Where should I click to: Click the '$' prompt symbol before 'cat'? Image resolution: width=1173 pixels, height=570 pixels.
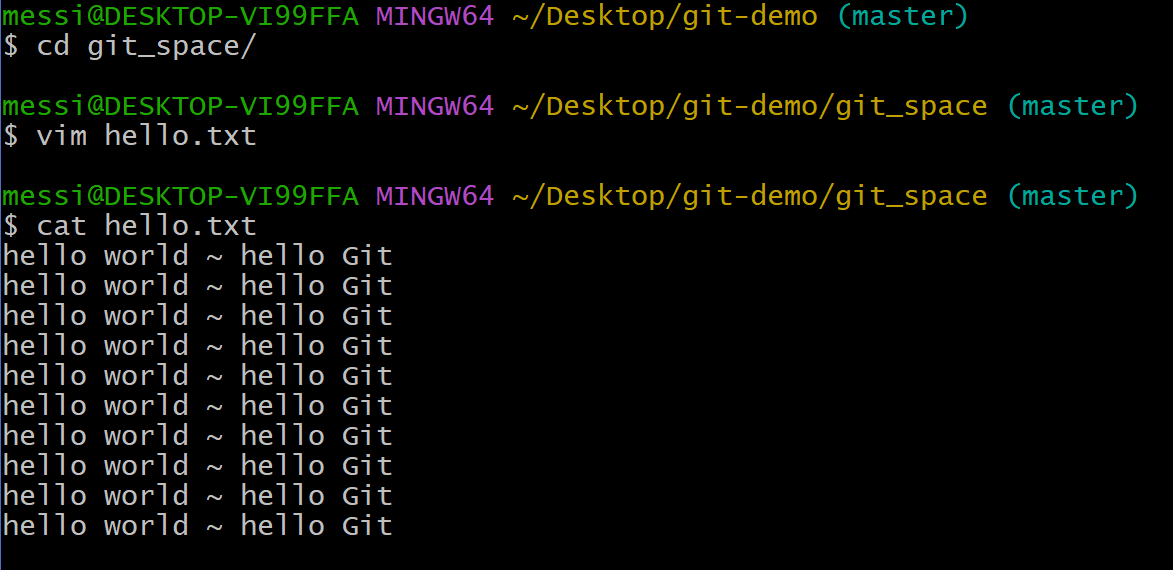click(x=10, y=226)
